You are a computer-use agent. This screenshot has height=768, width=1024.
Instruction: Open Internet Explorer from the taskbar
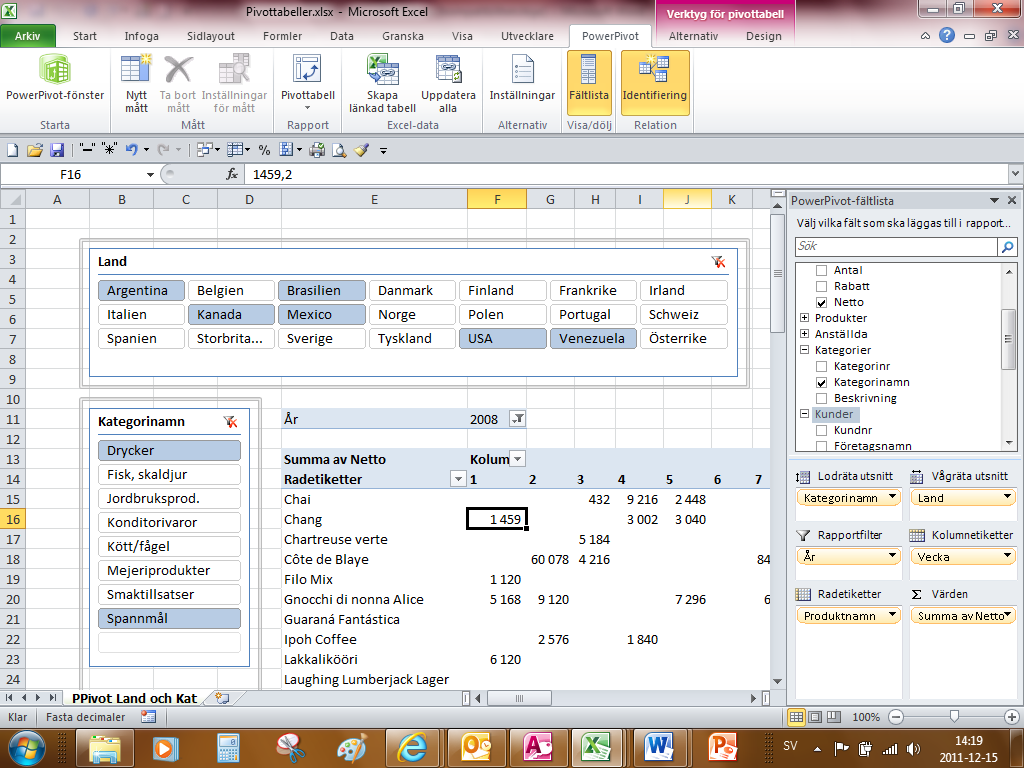413,747
